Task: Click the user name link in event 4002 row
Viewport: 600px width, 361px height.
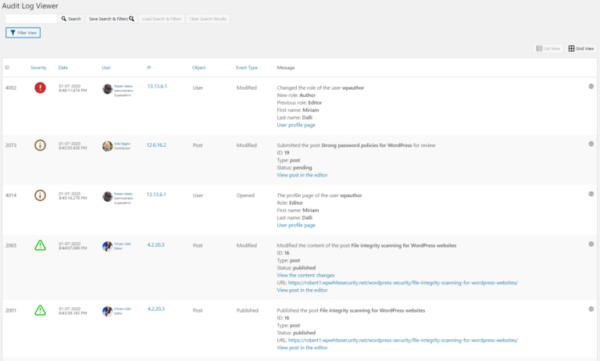Action: click(123, 86)
